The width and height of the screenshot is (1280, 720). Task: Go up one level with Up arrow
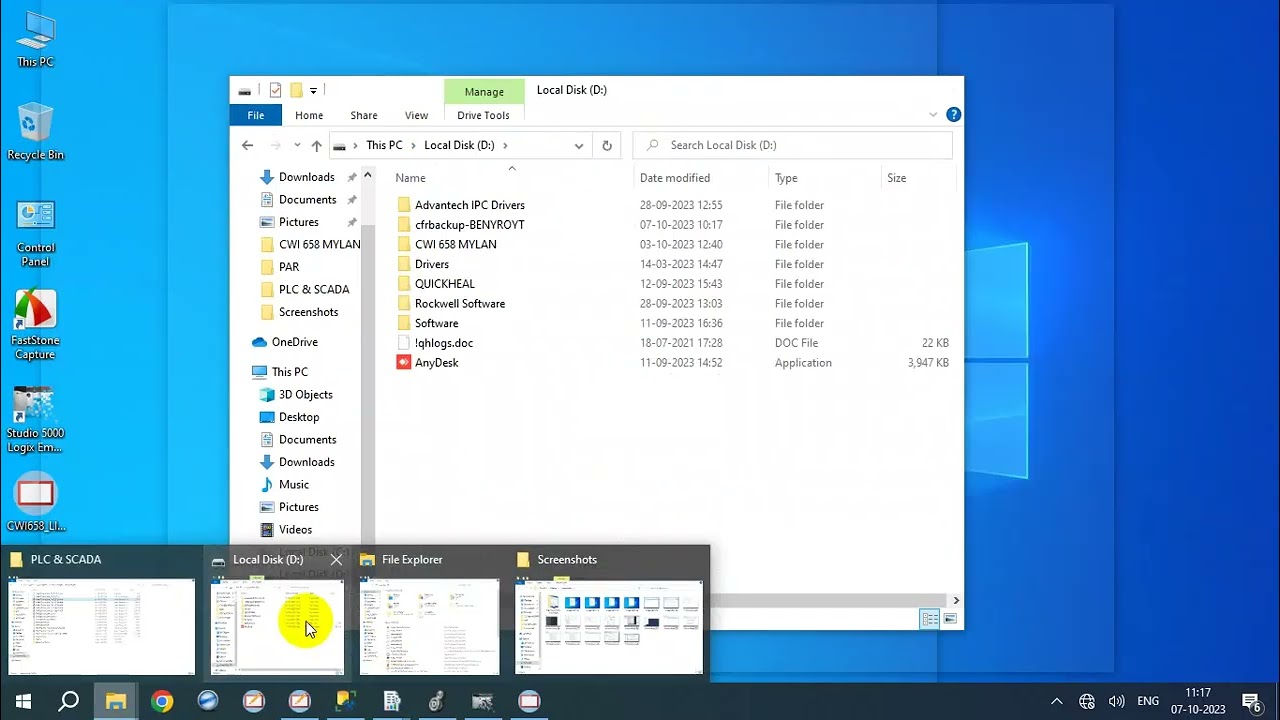(x=316, y=145)
